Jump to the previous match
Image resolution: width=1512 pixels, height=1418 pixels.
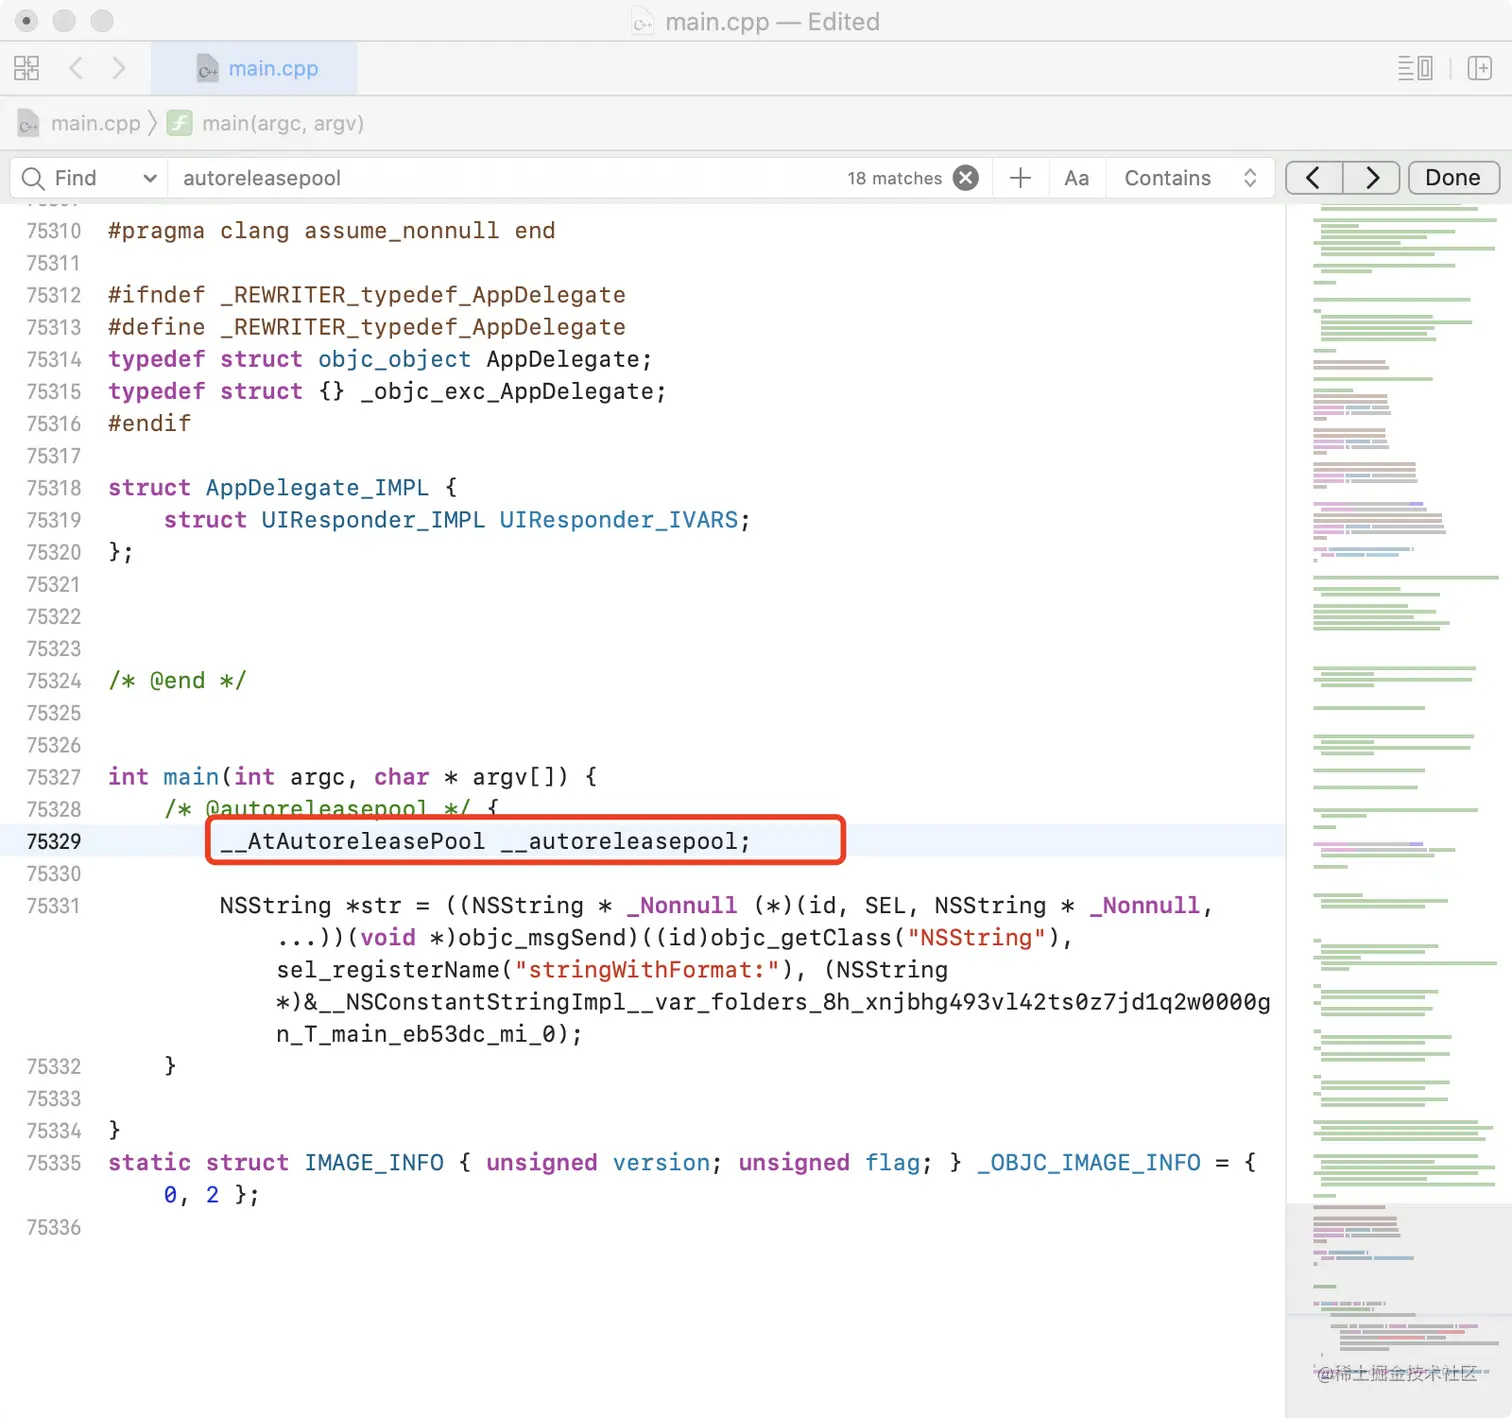(x=1314, y=178)
